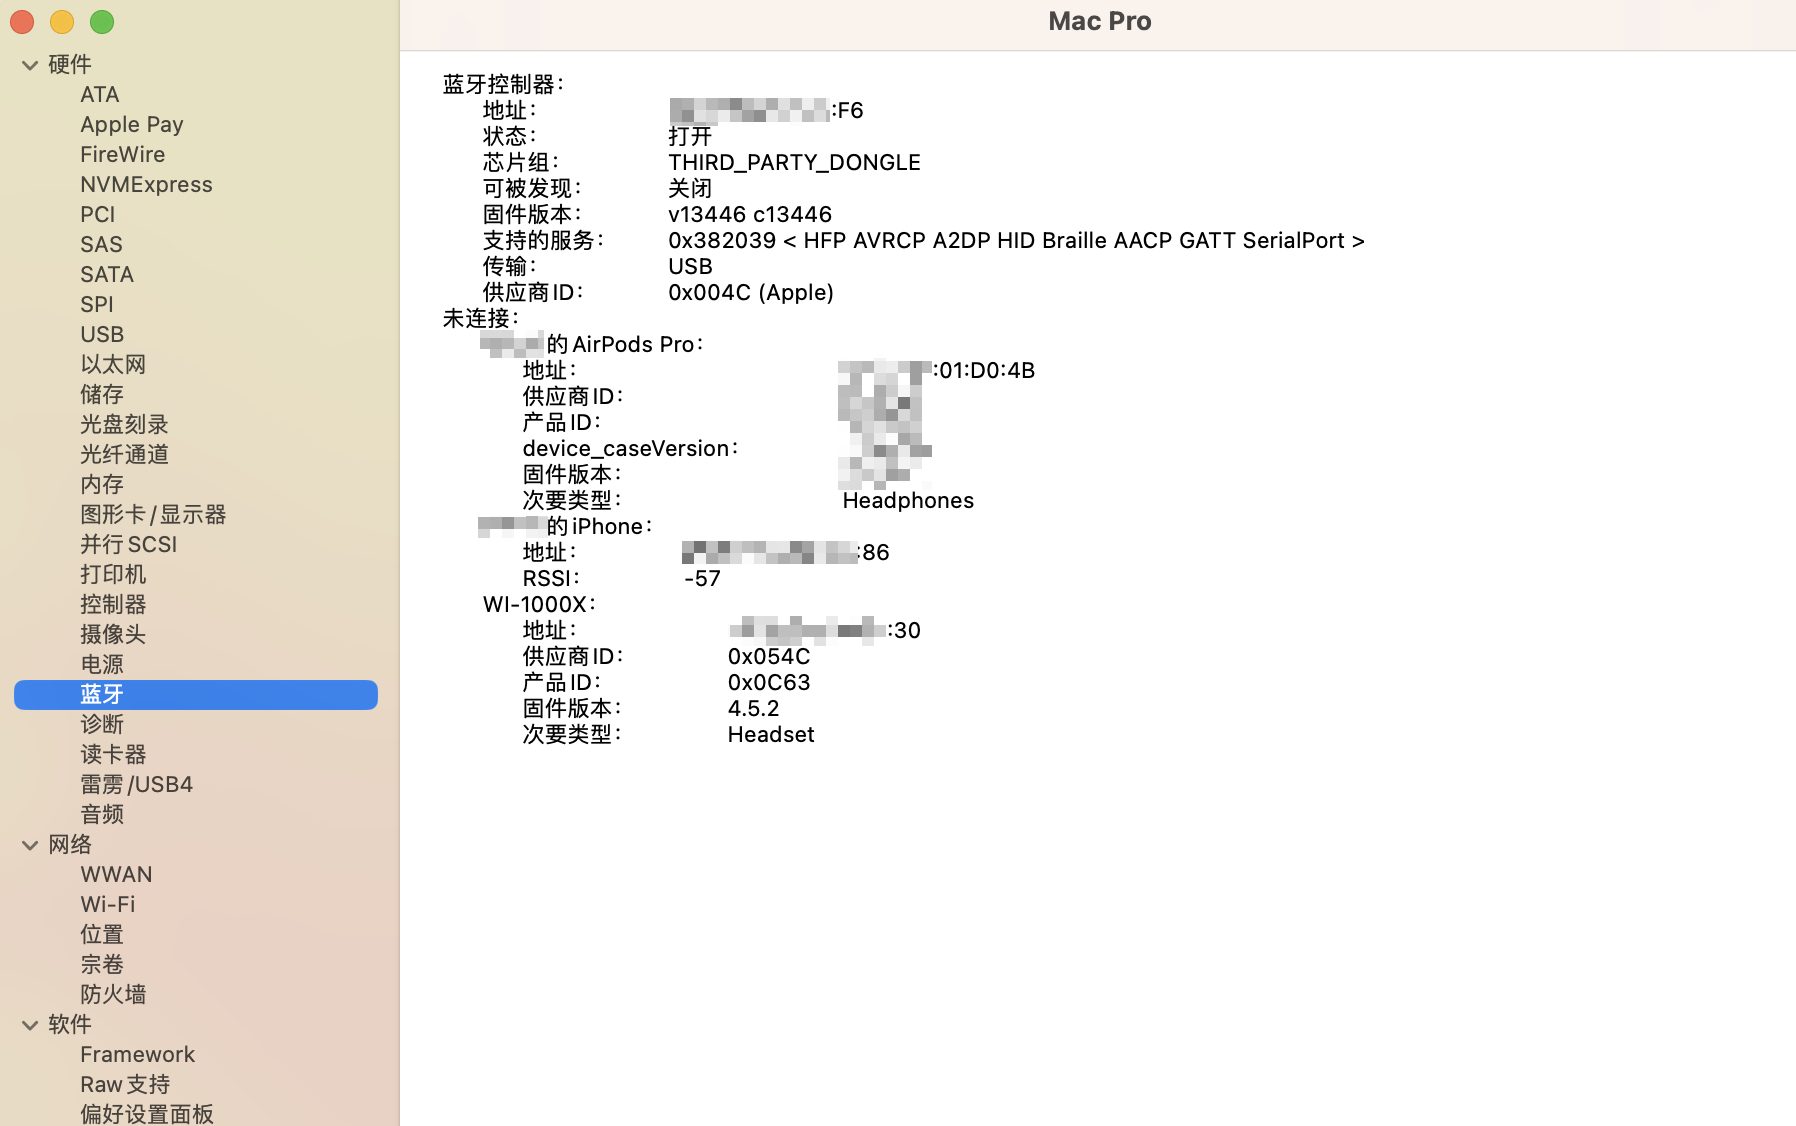Screen dimensions: 1796x1126
Task: Select WWAN under 网络
Action: pyautogui.click(x=116, y=874)
